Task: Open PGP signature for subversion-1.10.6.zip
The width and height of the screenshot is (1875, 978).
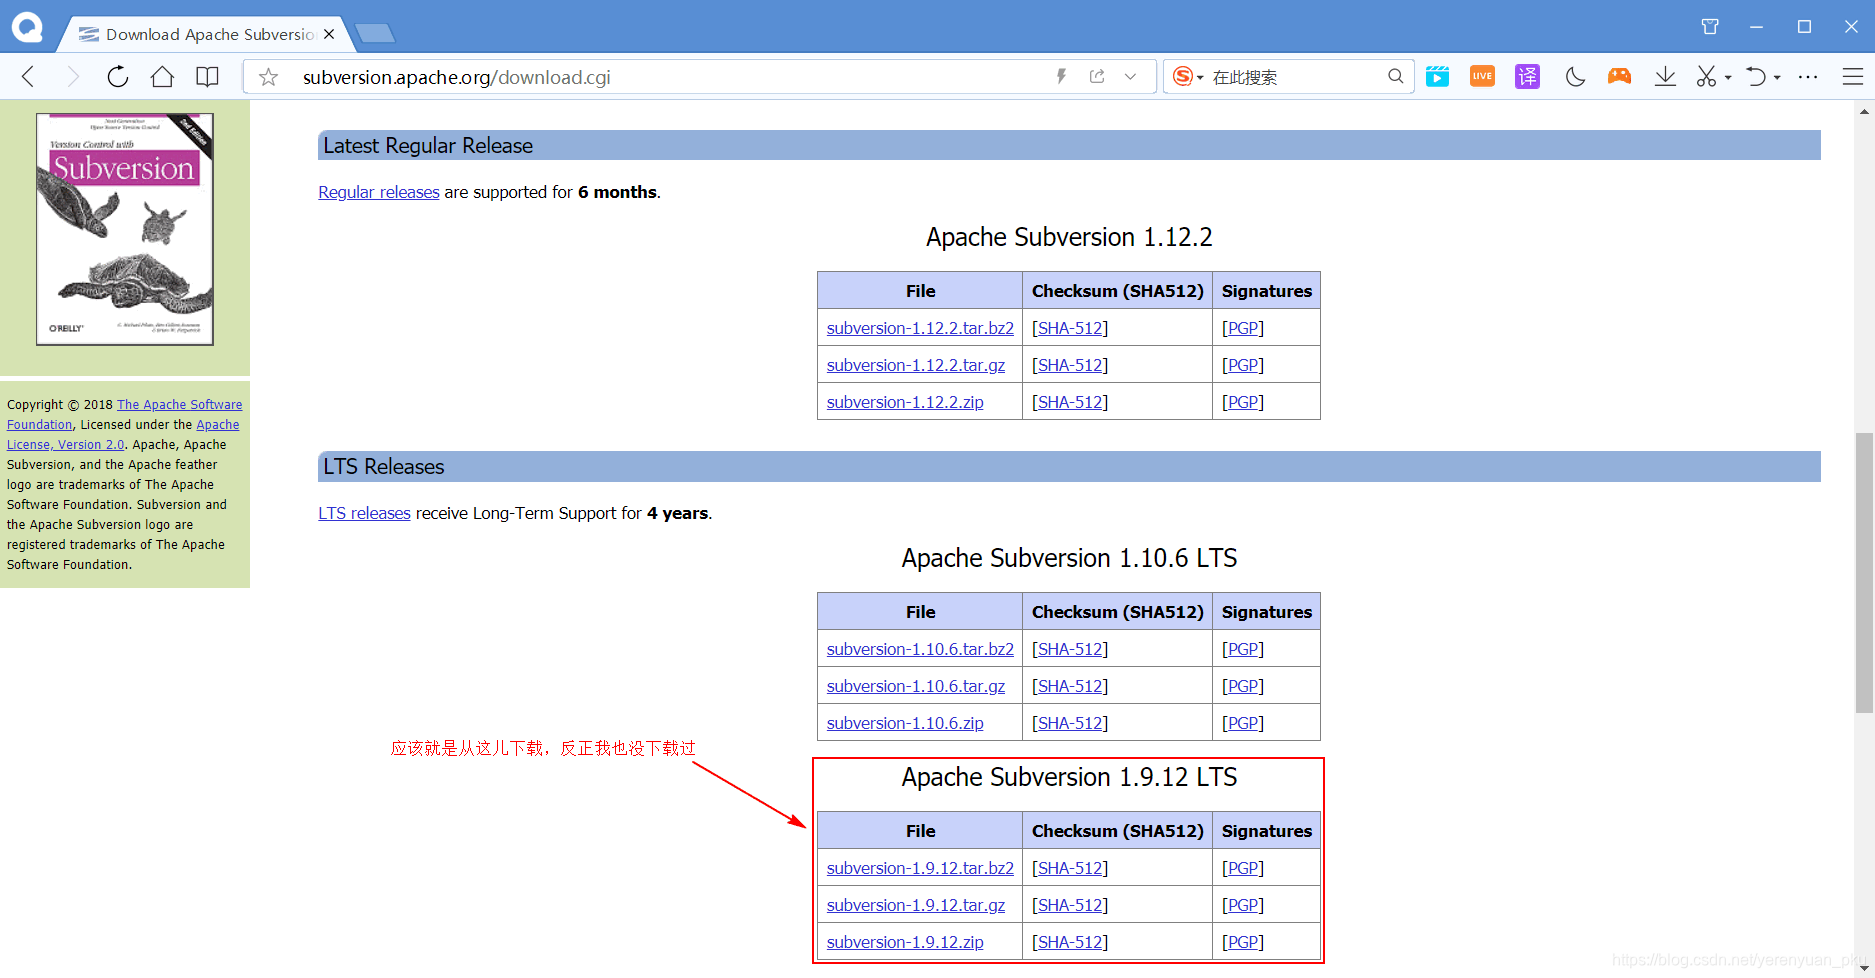Action: point(1243,723)
